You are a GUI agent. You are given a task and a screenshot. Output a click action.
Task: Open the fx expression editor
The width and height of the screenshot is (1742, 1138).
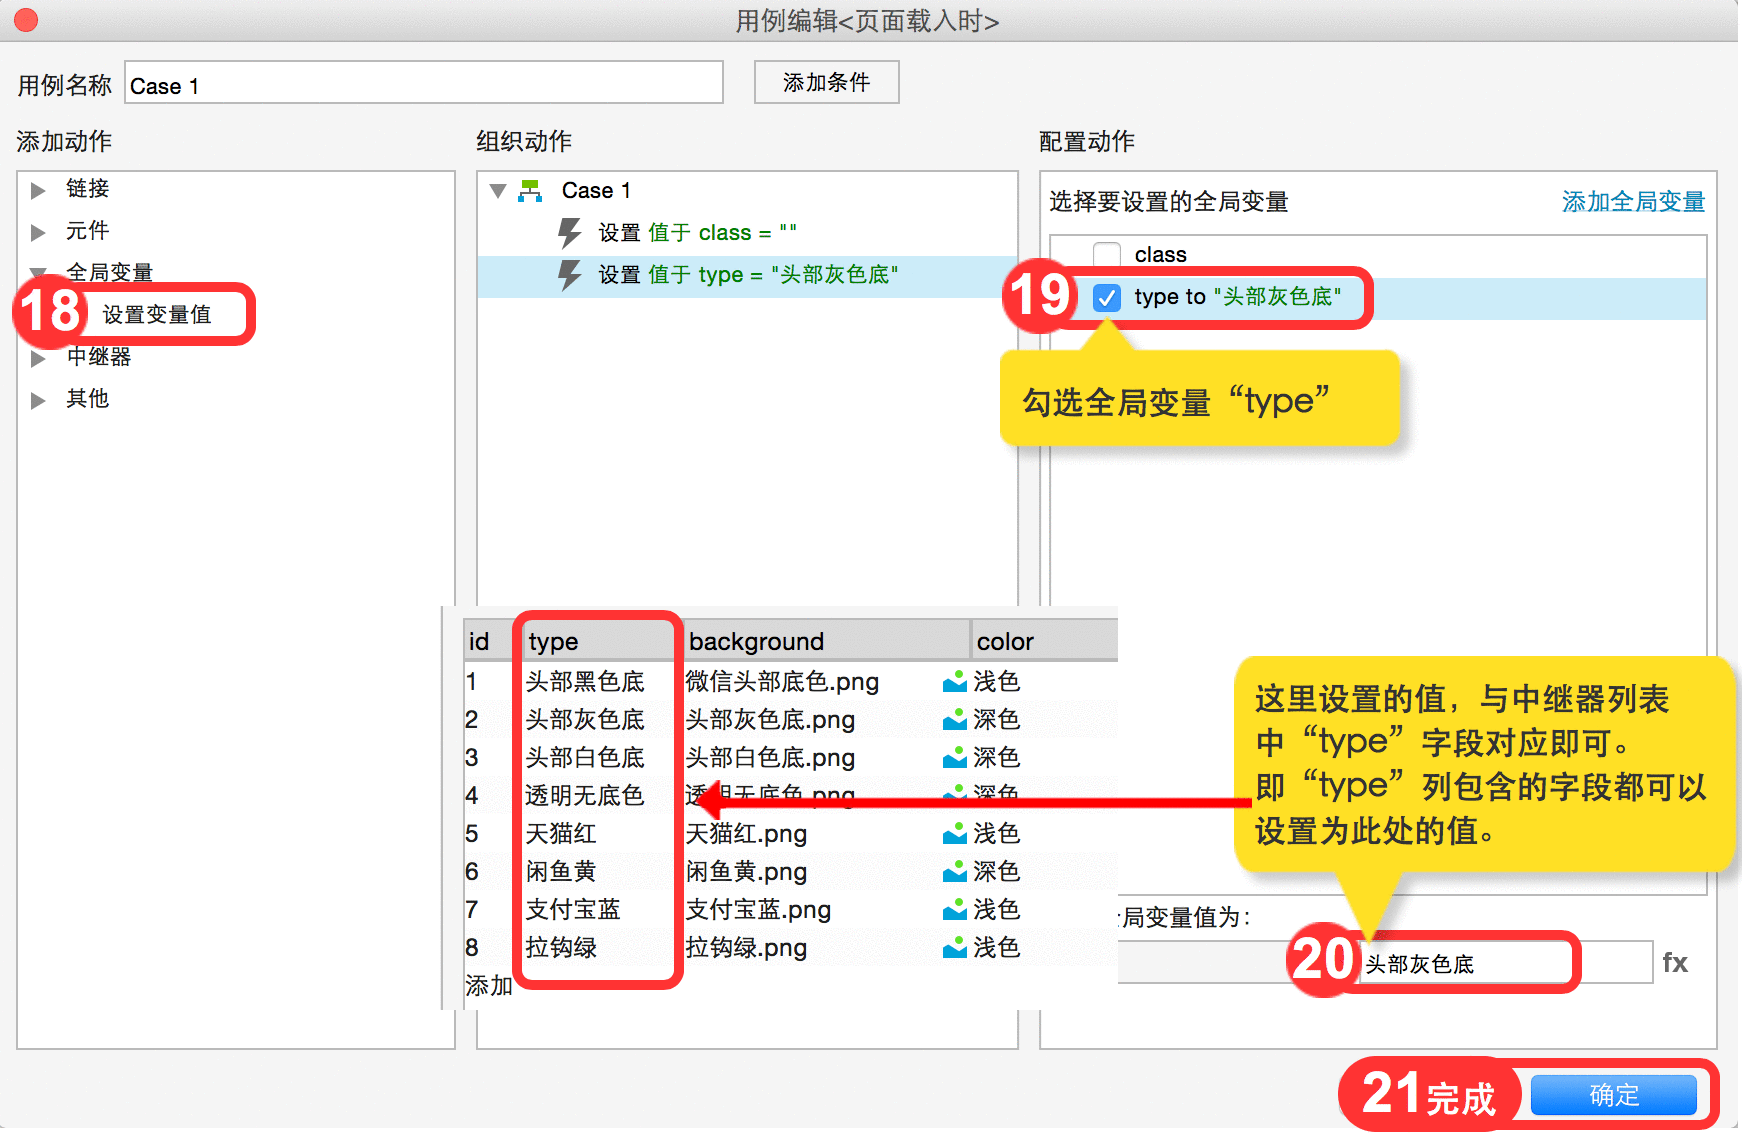tap(1675, 963)
